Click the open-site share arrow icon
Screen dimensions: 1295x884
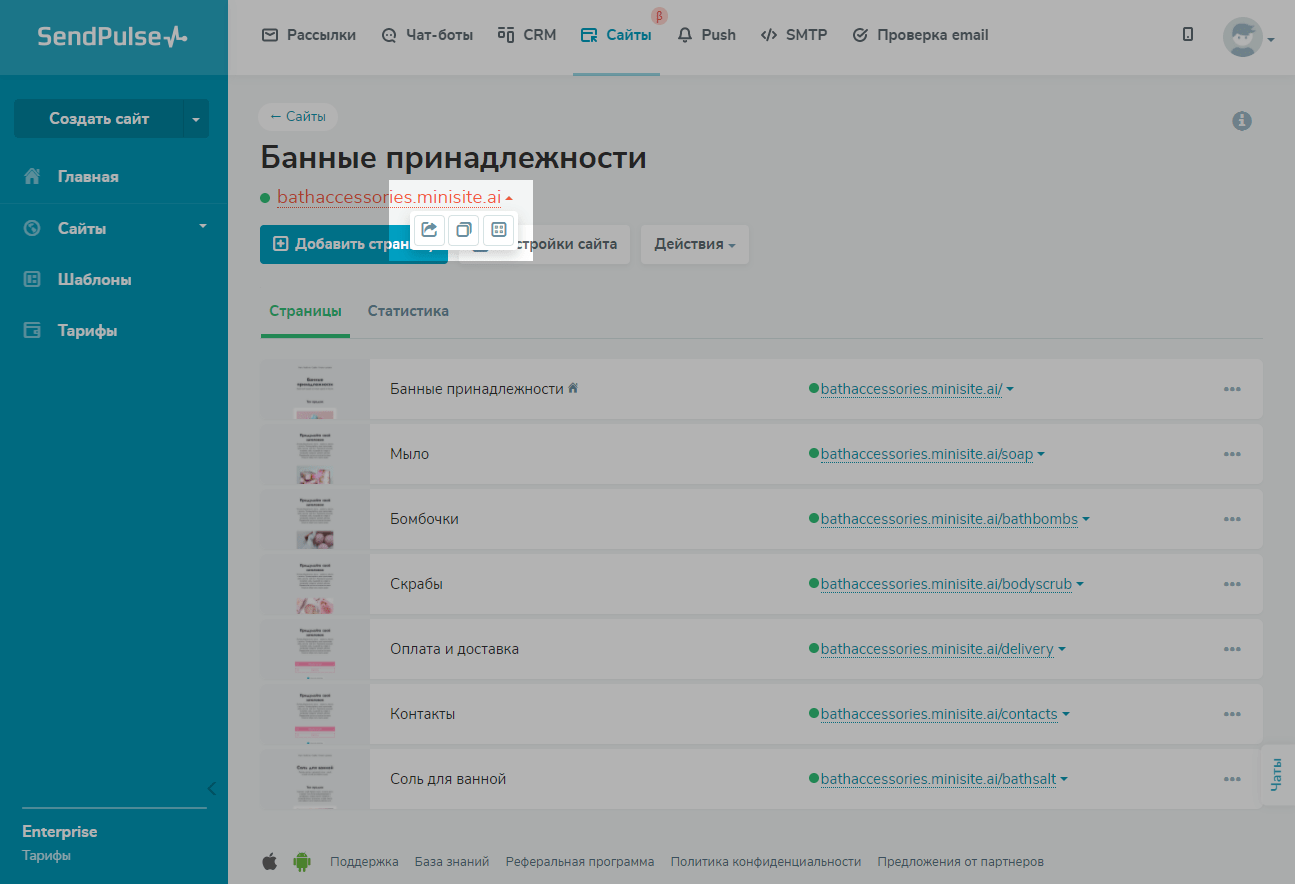pyautogui.click(x=429, y=230)
